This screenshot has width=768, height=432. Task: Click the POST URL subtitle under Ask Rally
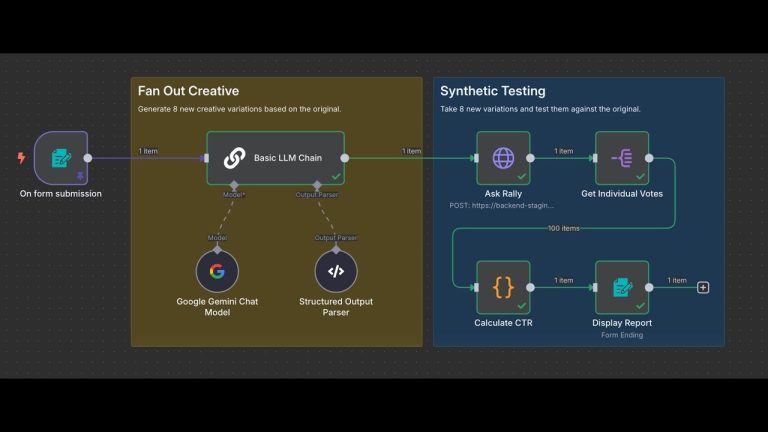pyautogui.click(x=503, y=204)
